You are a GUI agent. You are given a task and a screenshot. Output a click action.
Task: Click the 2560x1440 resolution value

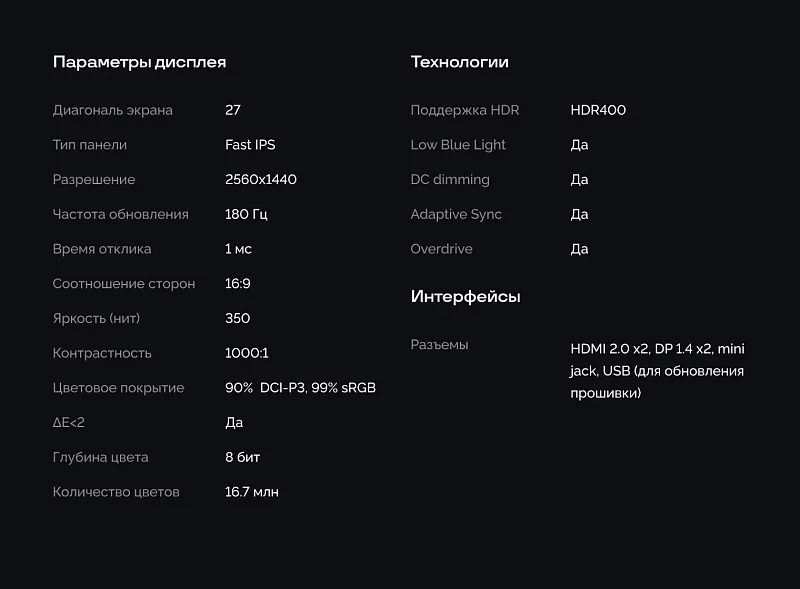click(x=260, y=180)
